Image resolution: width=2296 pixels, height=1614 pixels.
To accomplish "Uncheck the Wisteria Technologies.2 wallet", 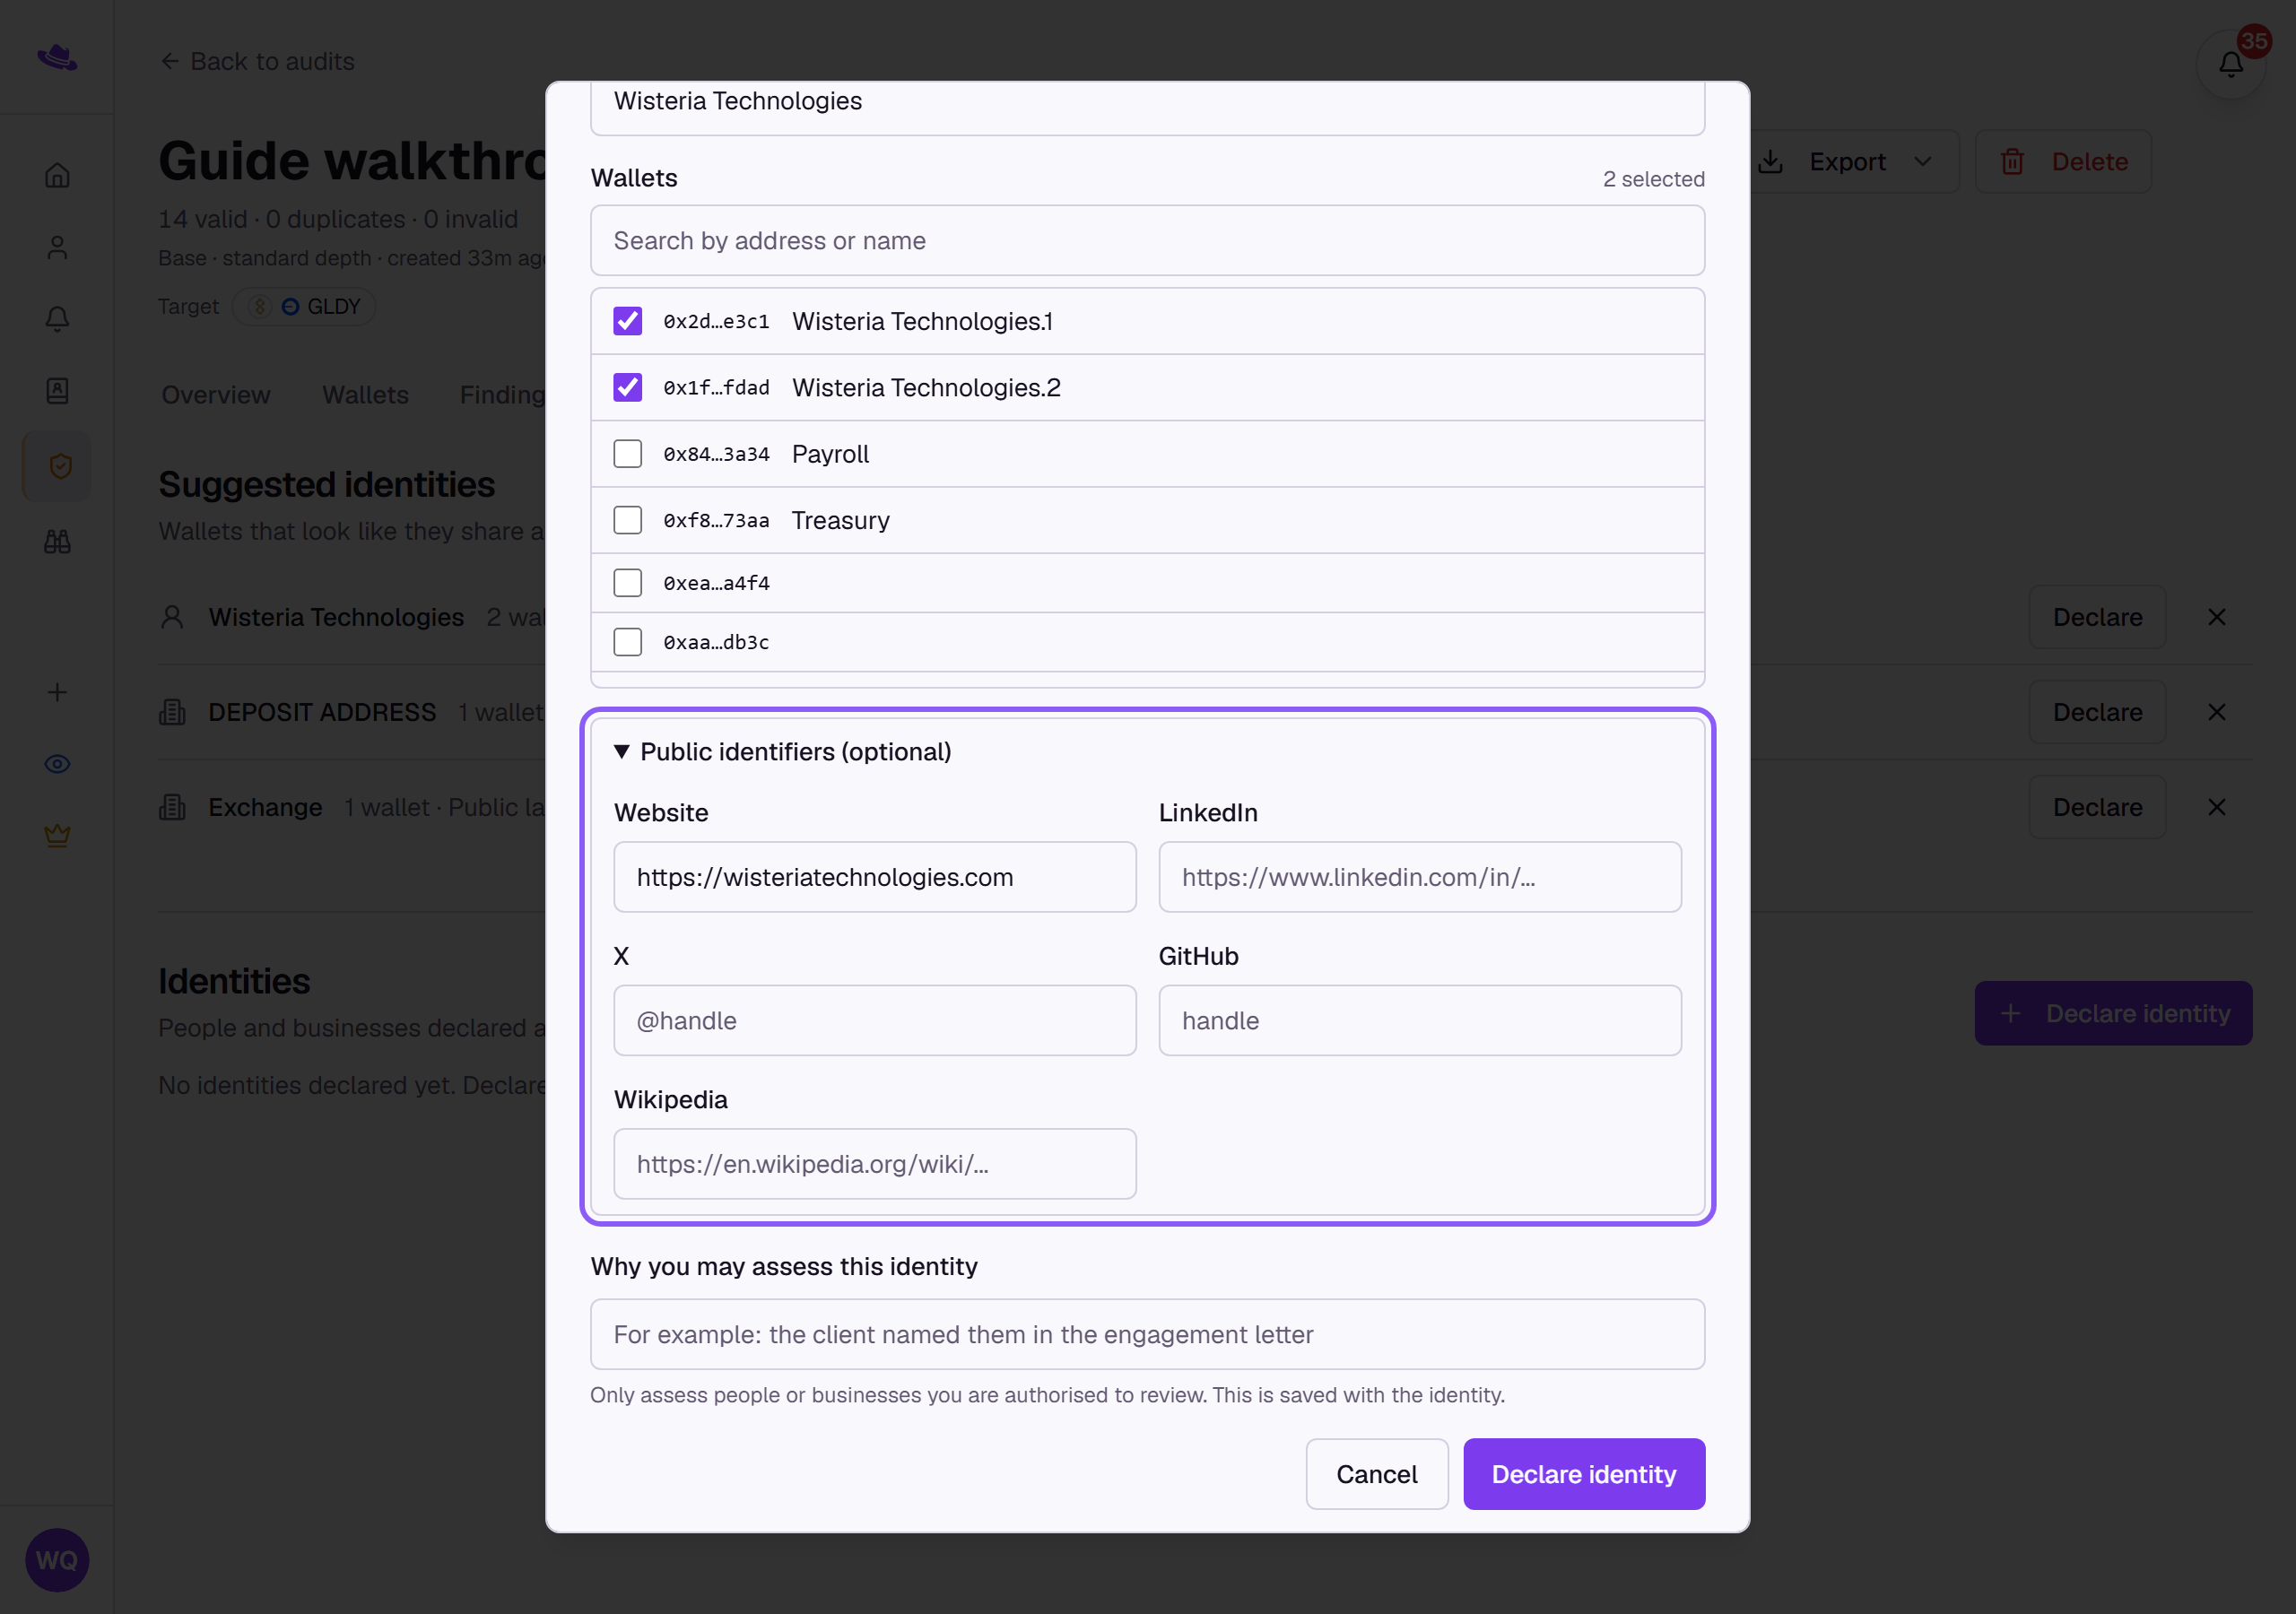I will [627, 387].
